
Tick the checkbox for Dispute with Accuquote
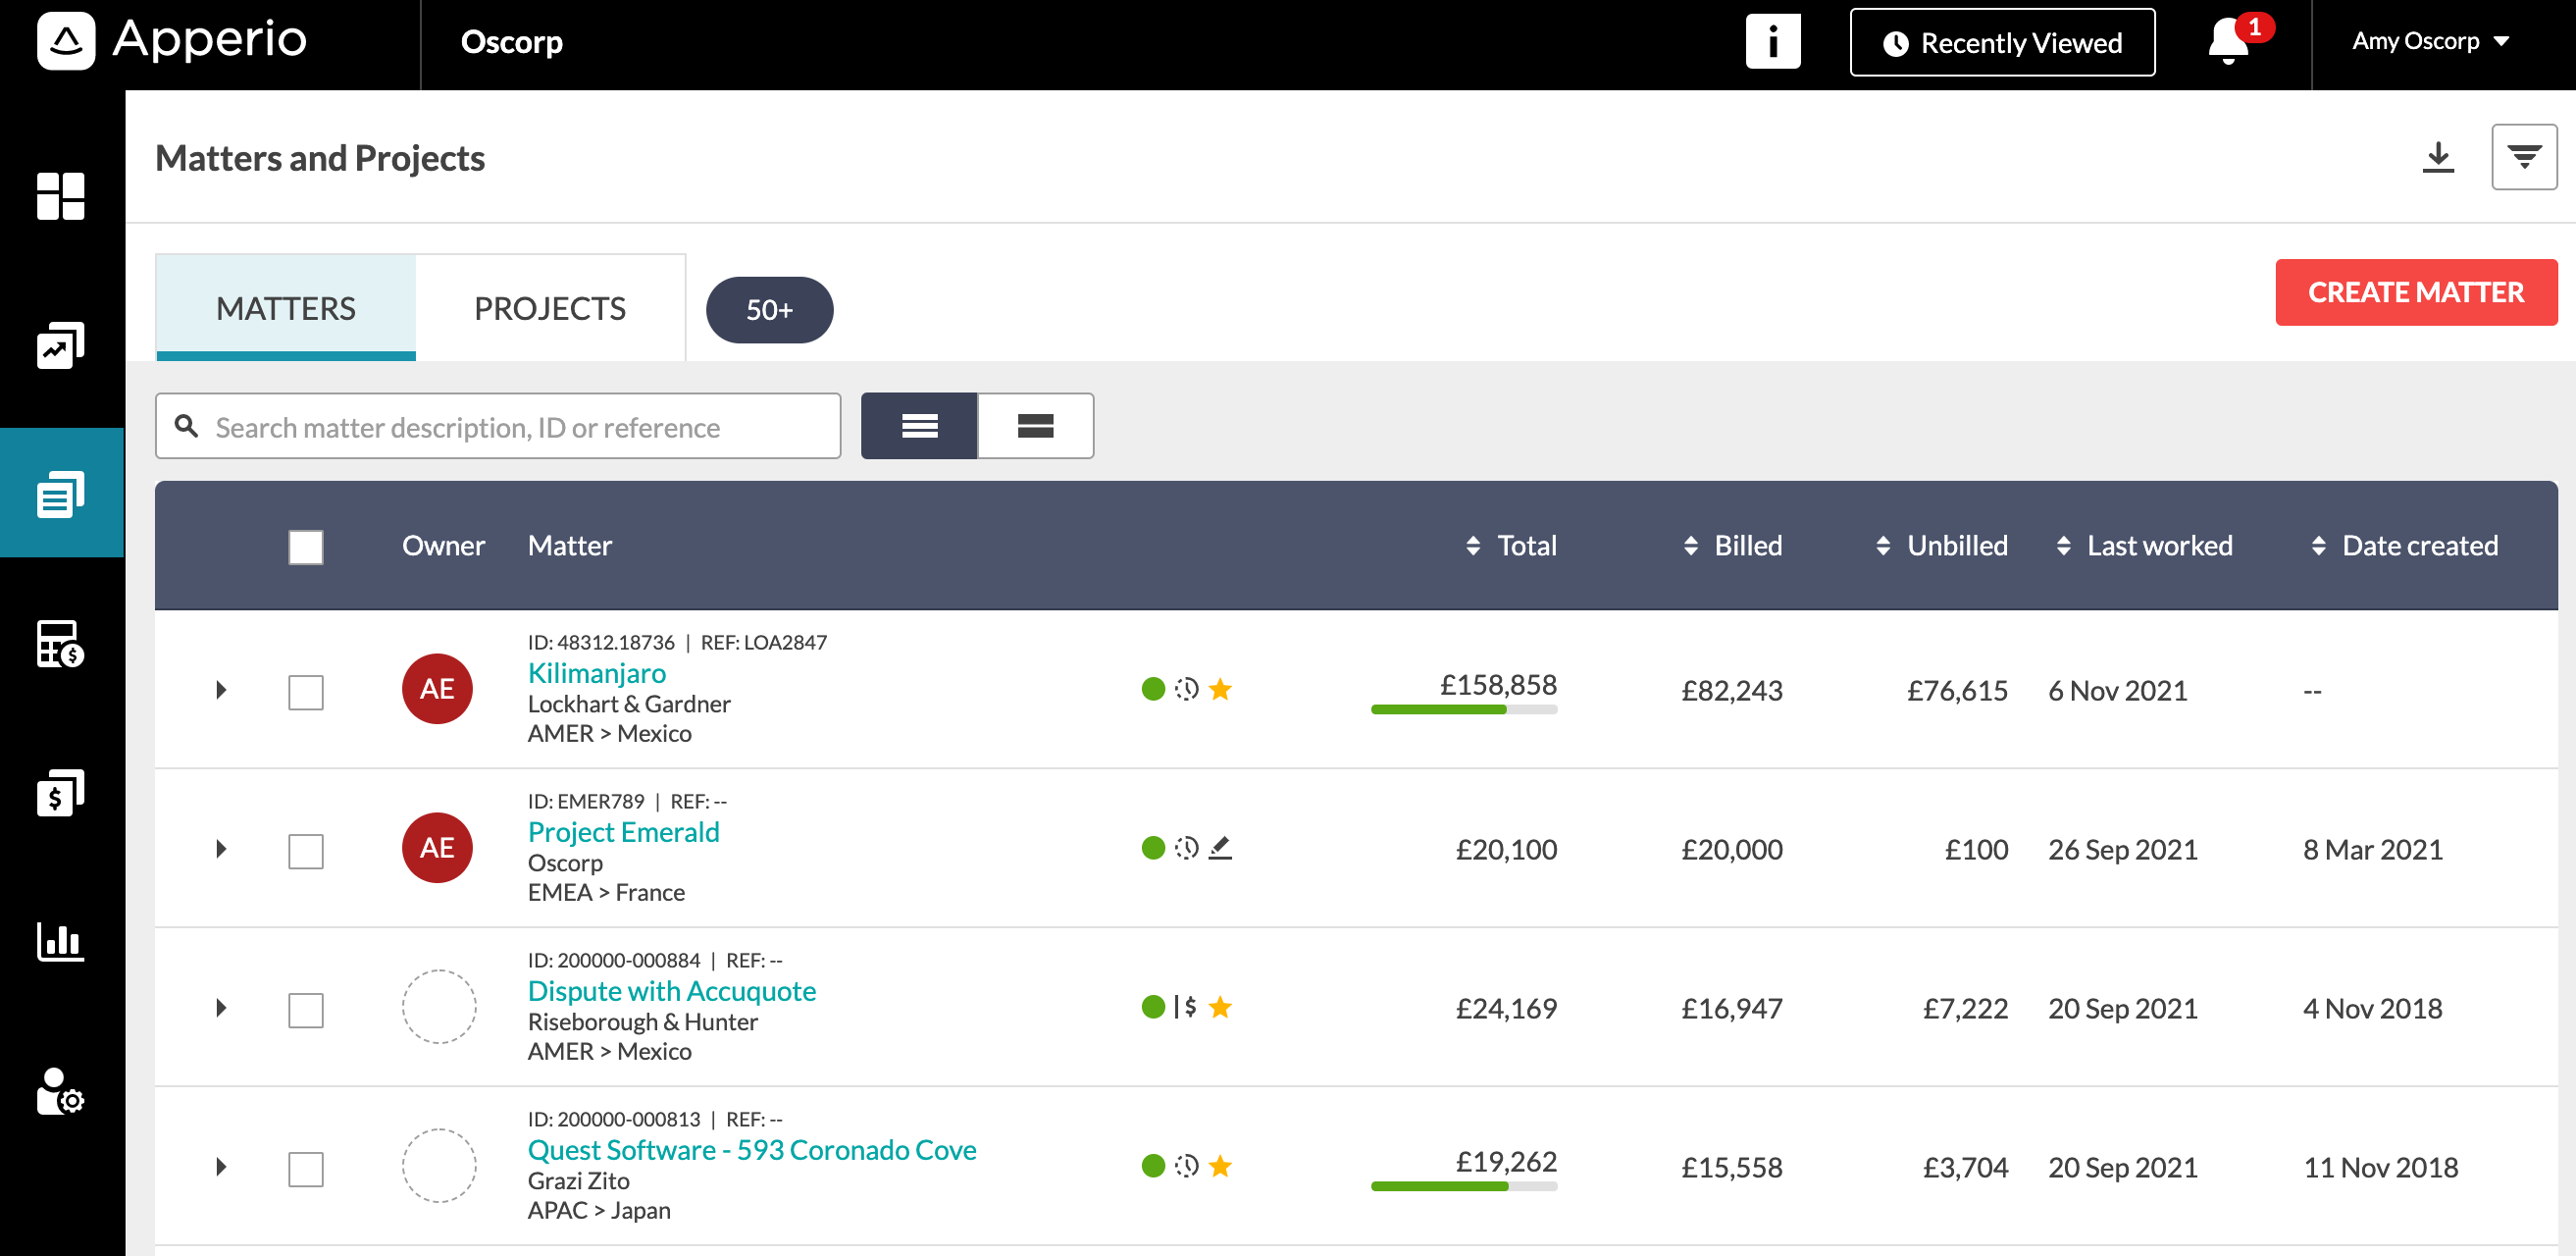(306, 1010)
